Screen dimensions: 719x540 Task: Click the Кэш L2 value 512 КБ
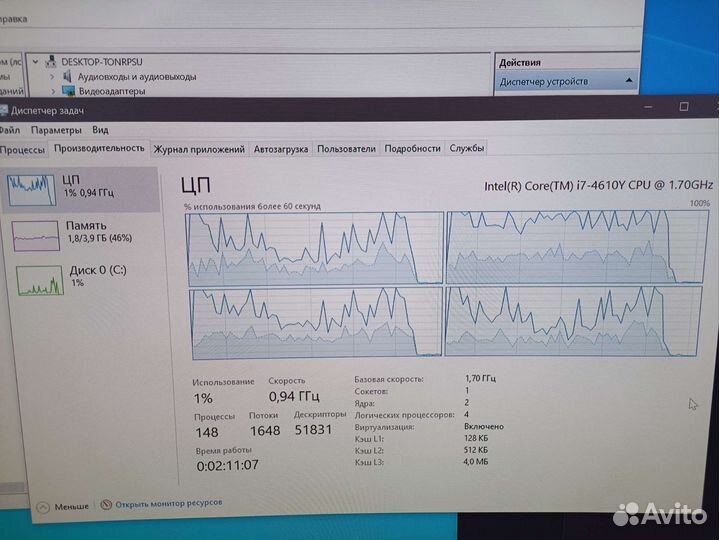(476, 450)
